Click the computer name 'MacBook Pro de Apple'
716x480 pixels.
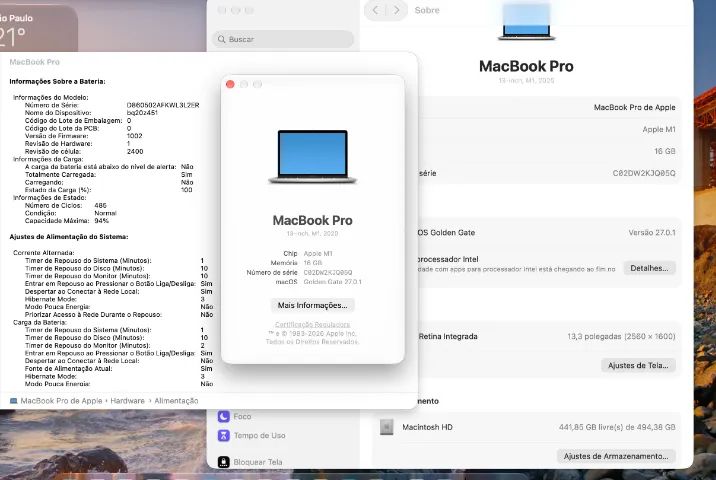pyautogui.click(x=634, y=107)
